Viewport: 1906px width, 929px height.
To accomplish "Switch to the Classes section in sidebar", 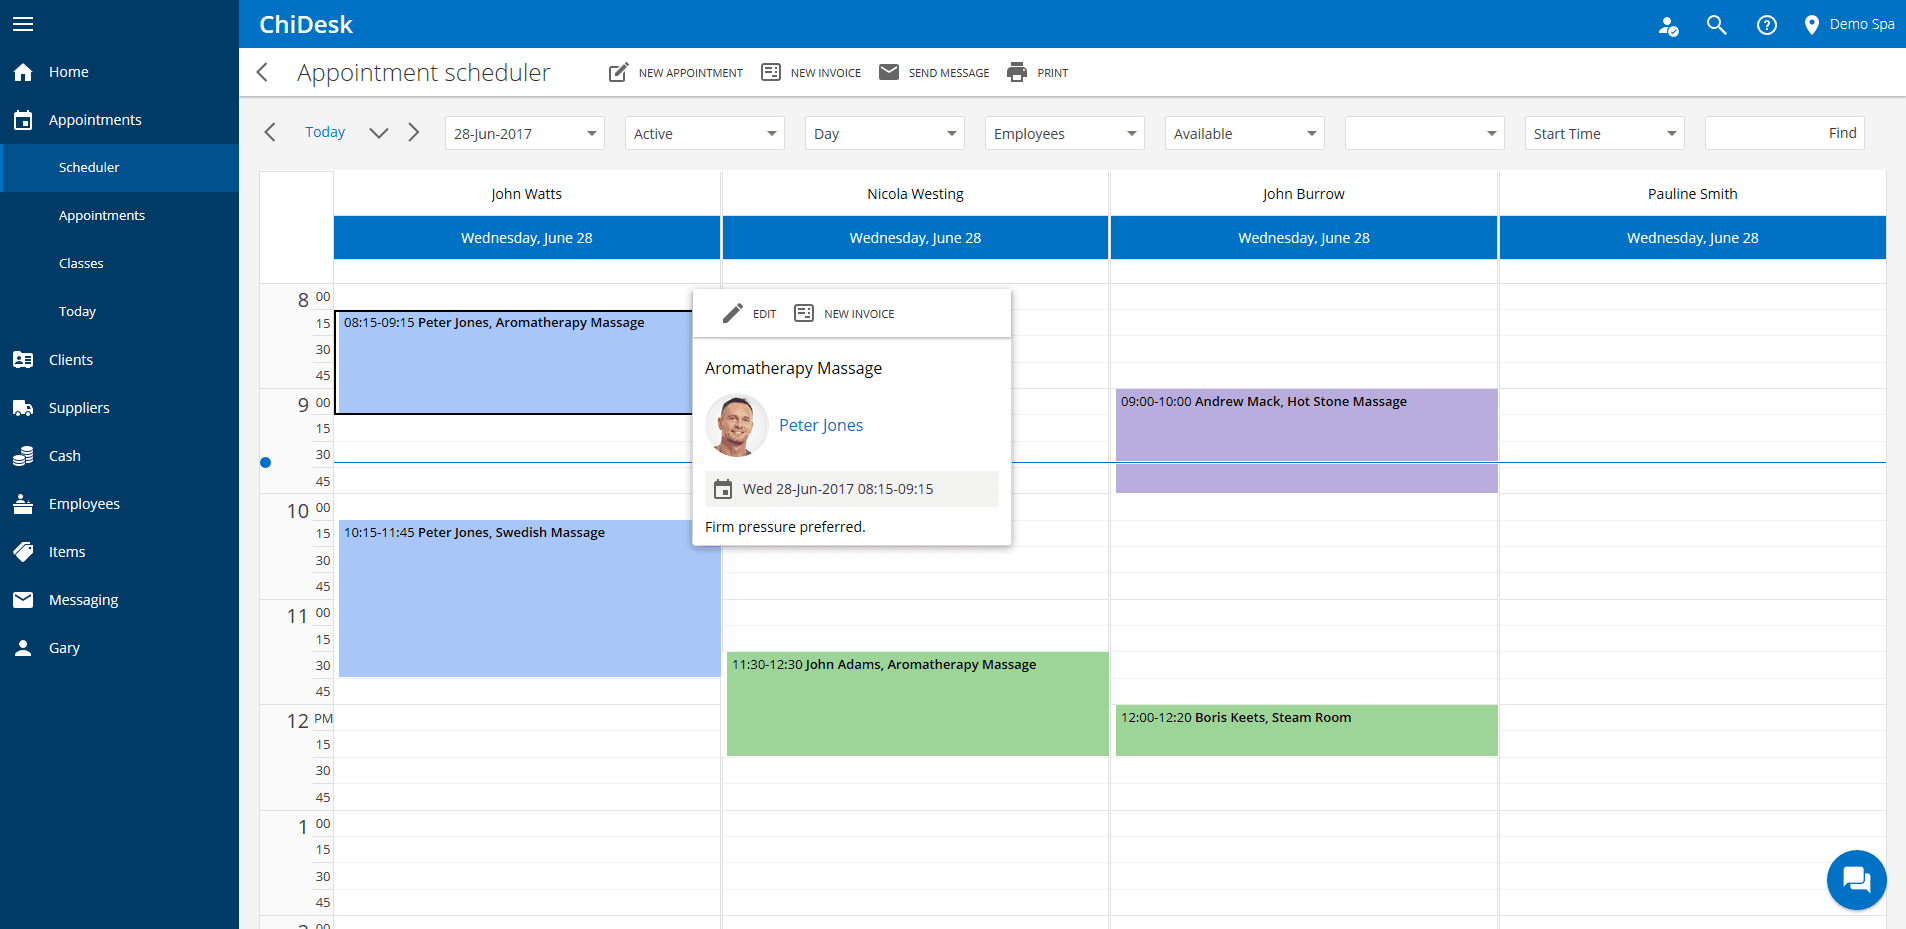I will 81,263.
